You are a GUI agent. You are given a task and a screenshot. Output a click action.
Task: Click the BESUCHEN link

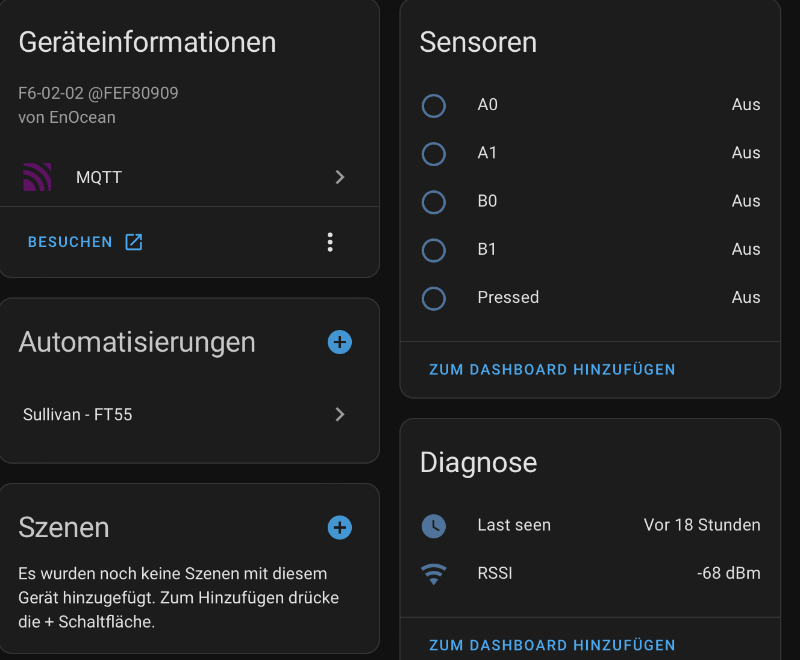pyautogui.click(x=70, y=242)
